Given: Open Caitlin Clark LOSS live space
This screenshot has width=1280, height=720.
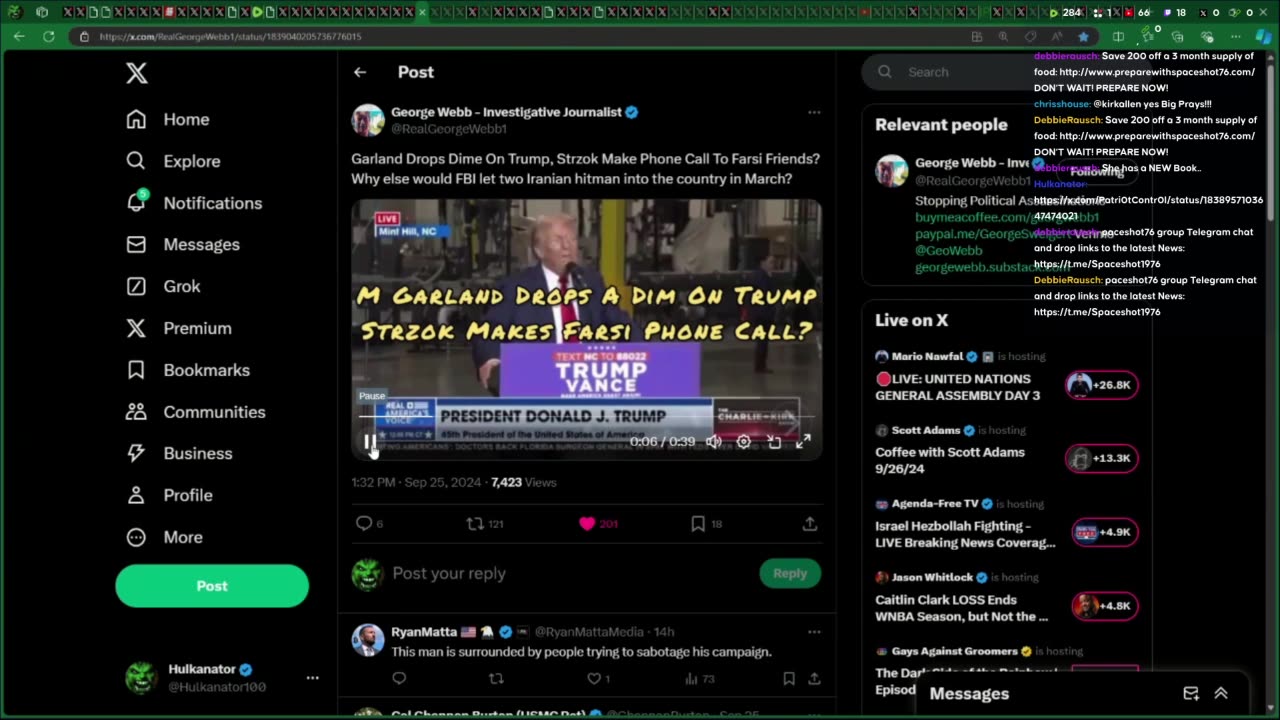Looking at the screenshot, I should pyautogui.click(x=962, y=608).
